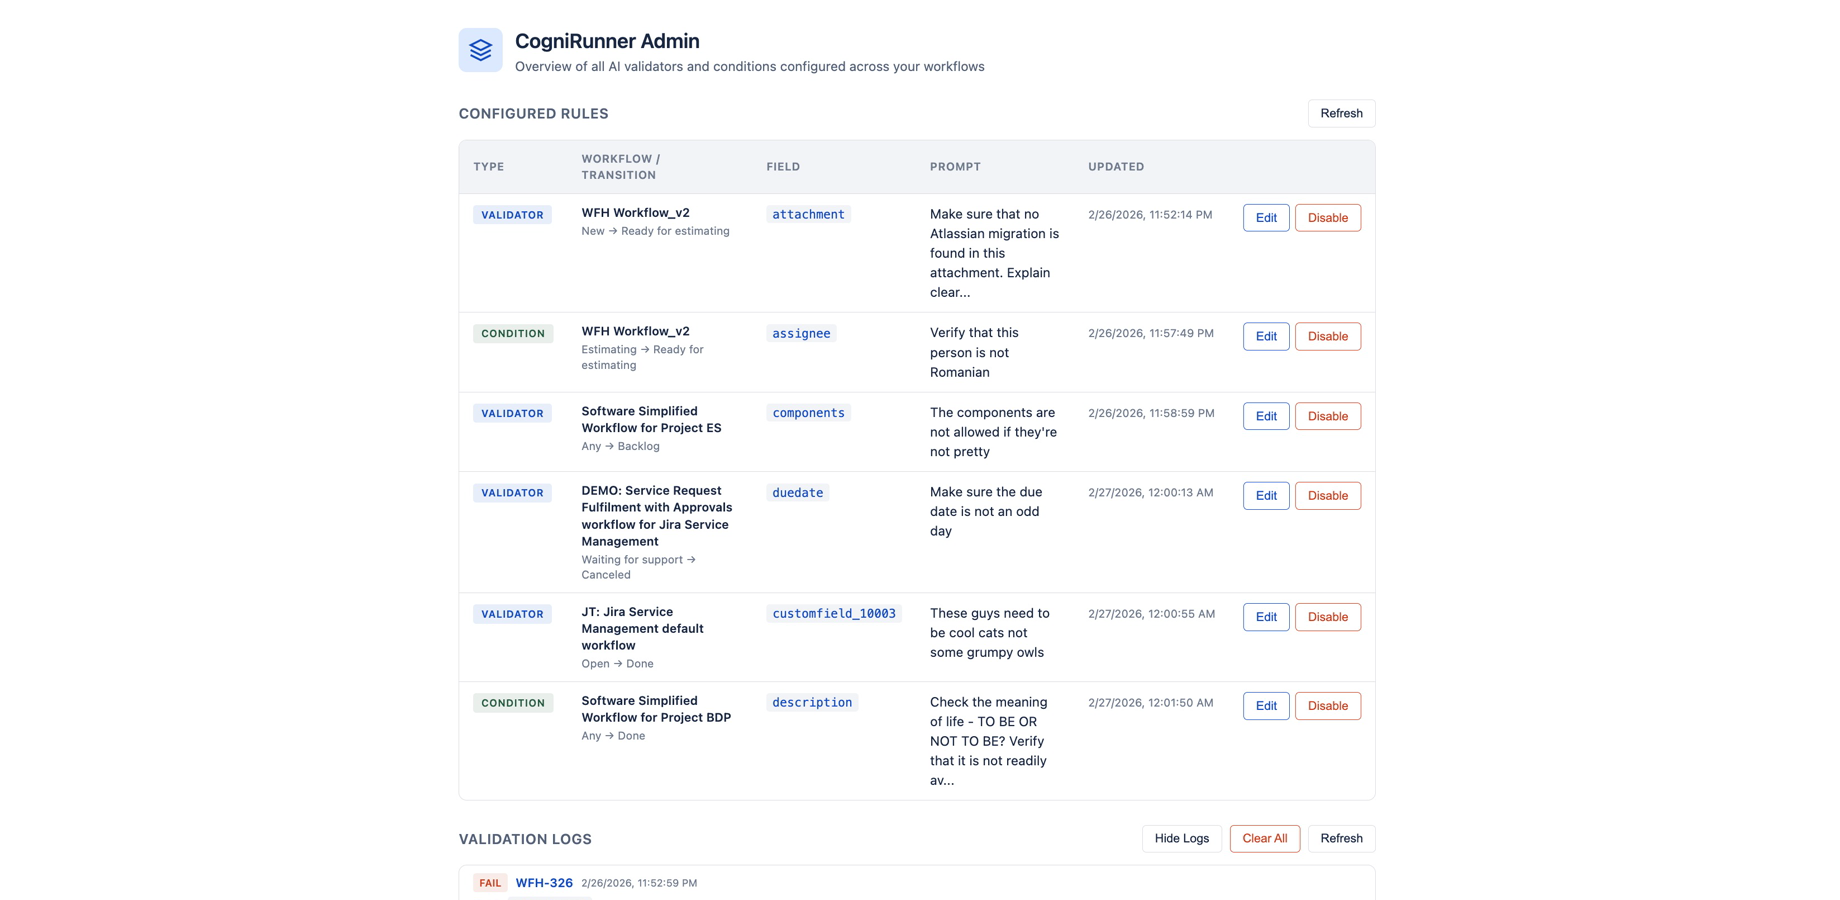The height and width of the screenshot is (900, 1840).
Task: Click the PROMPT column header
Action: pos(955,167)
